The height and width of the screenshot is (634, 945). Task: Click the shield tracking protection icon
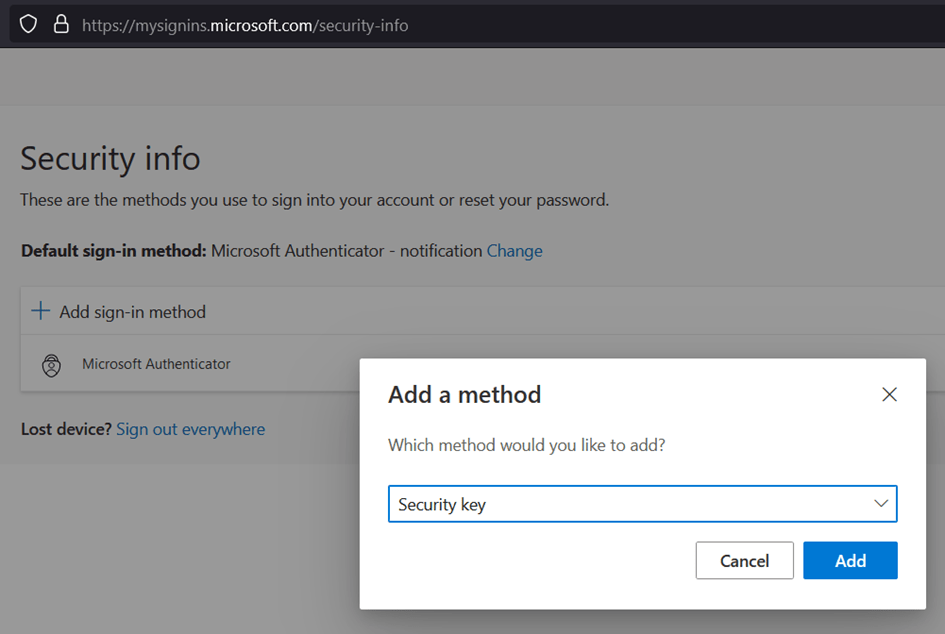[28, 24]
